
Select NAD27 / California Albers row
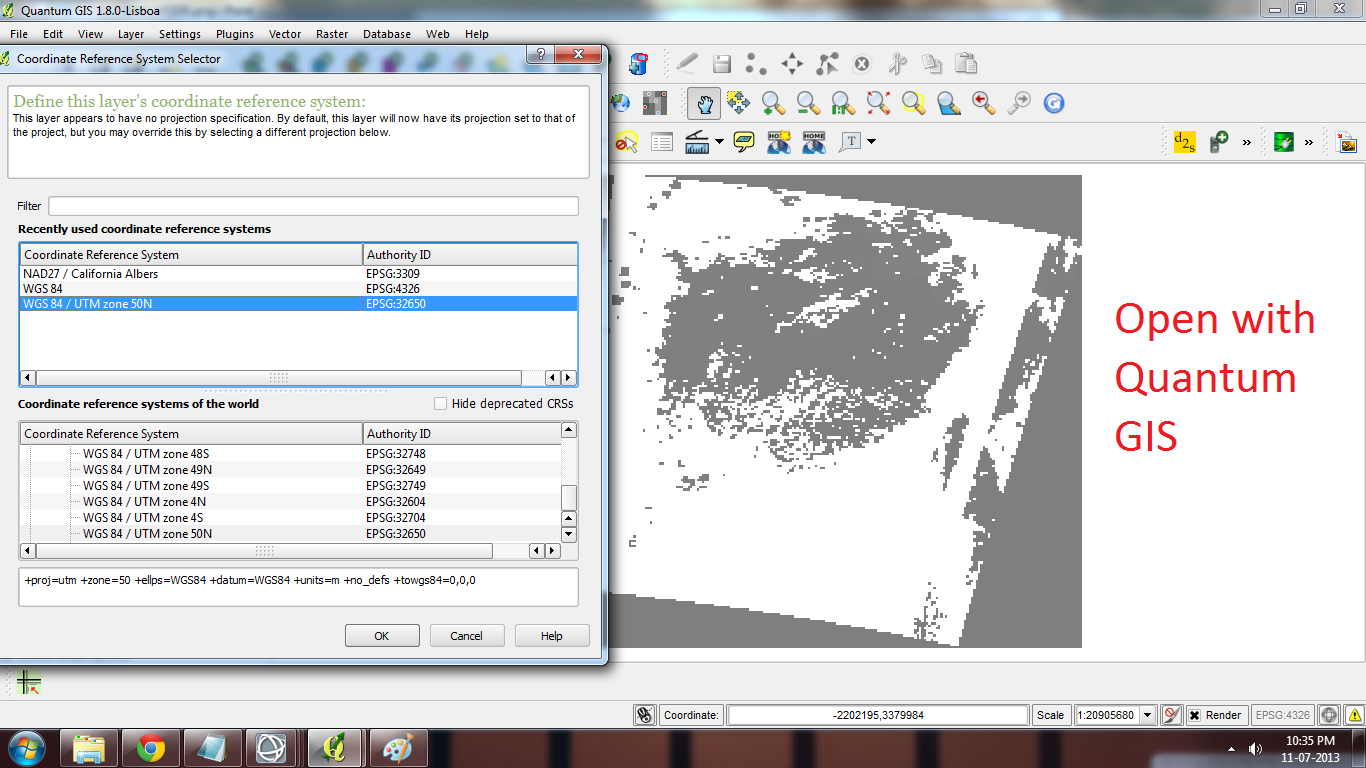click(x=299, y=273)
